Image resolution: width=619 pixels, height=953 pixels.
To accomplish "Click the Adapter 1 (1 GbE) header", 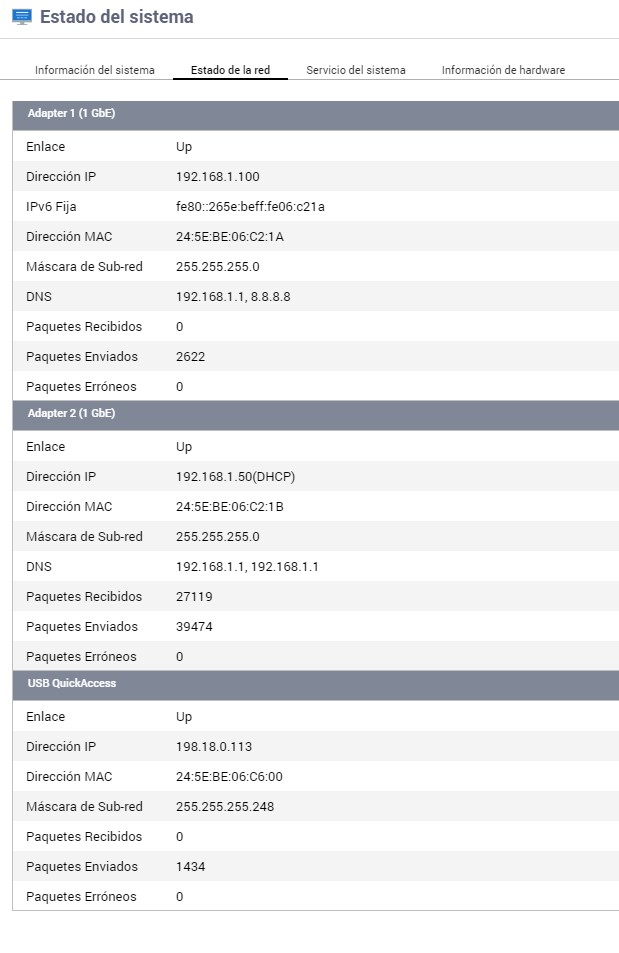I will (71, 114).
